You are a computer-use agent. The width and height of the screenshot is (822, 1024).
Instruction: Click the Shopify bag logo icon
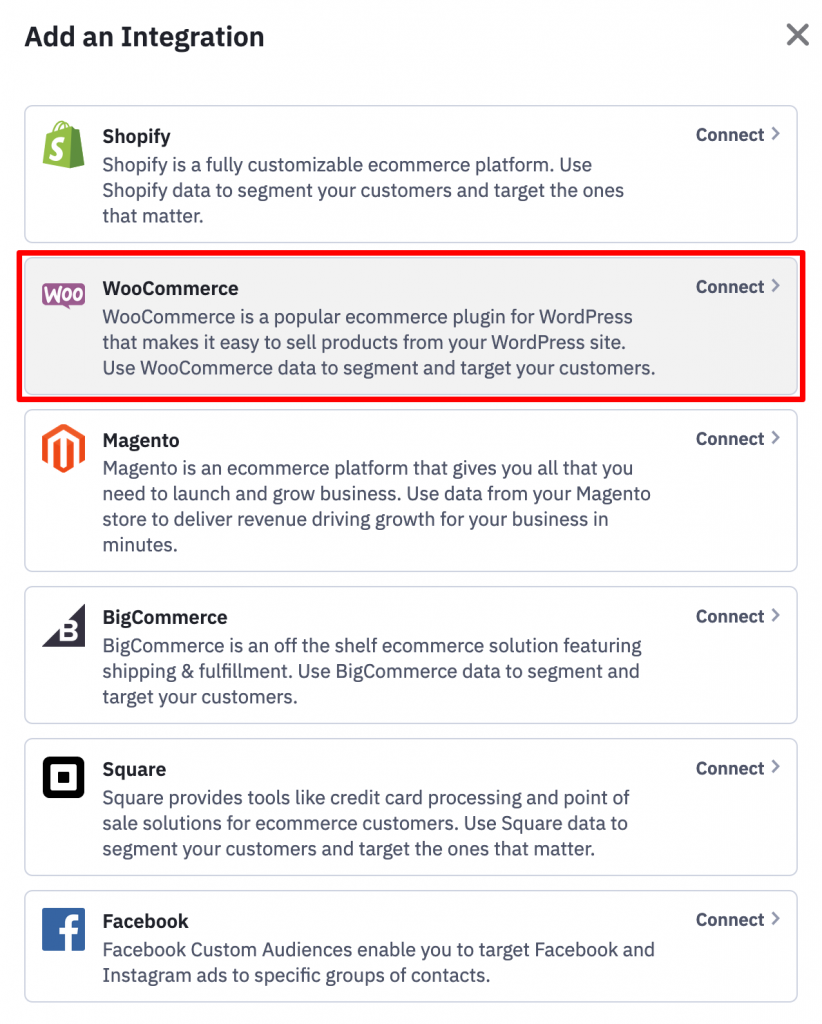coord(63,144)
